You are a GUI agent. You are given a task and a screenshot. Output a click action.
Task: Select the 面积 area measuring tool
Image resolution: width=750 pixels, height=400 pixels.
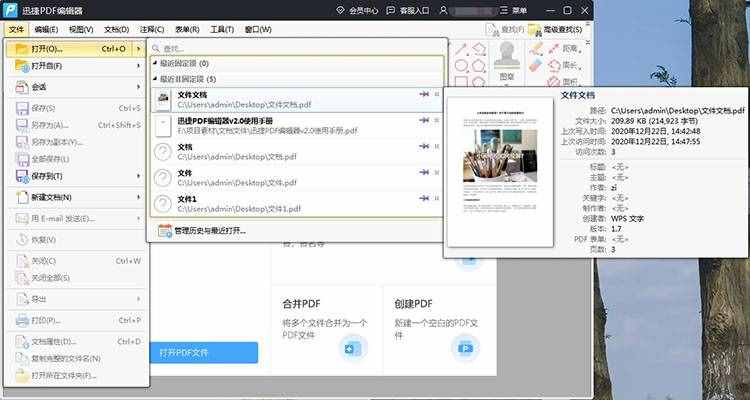[x=562, y=81]
